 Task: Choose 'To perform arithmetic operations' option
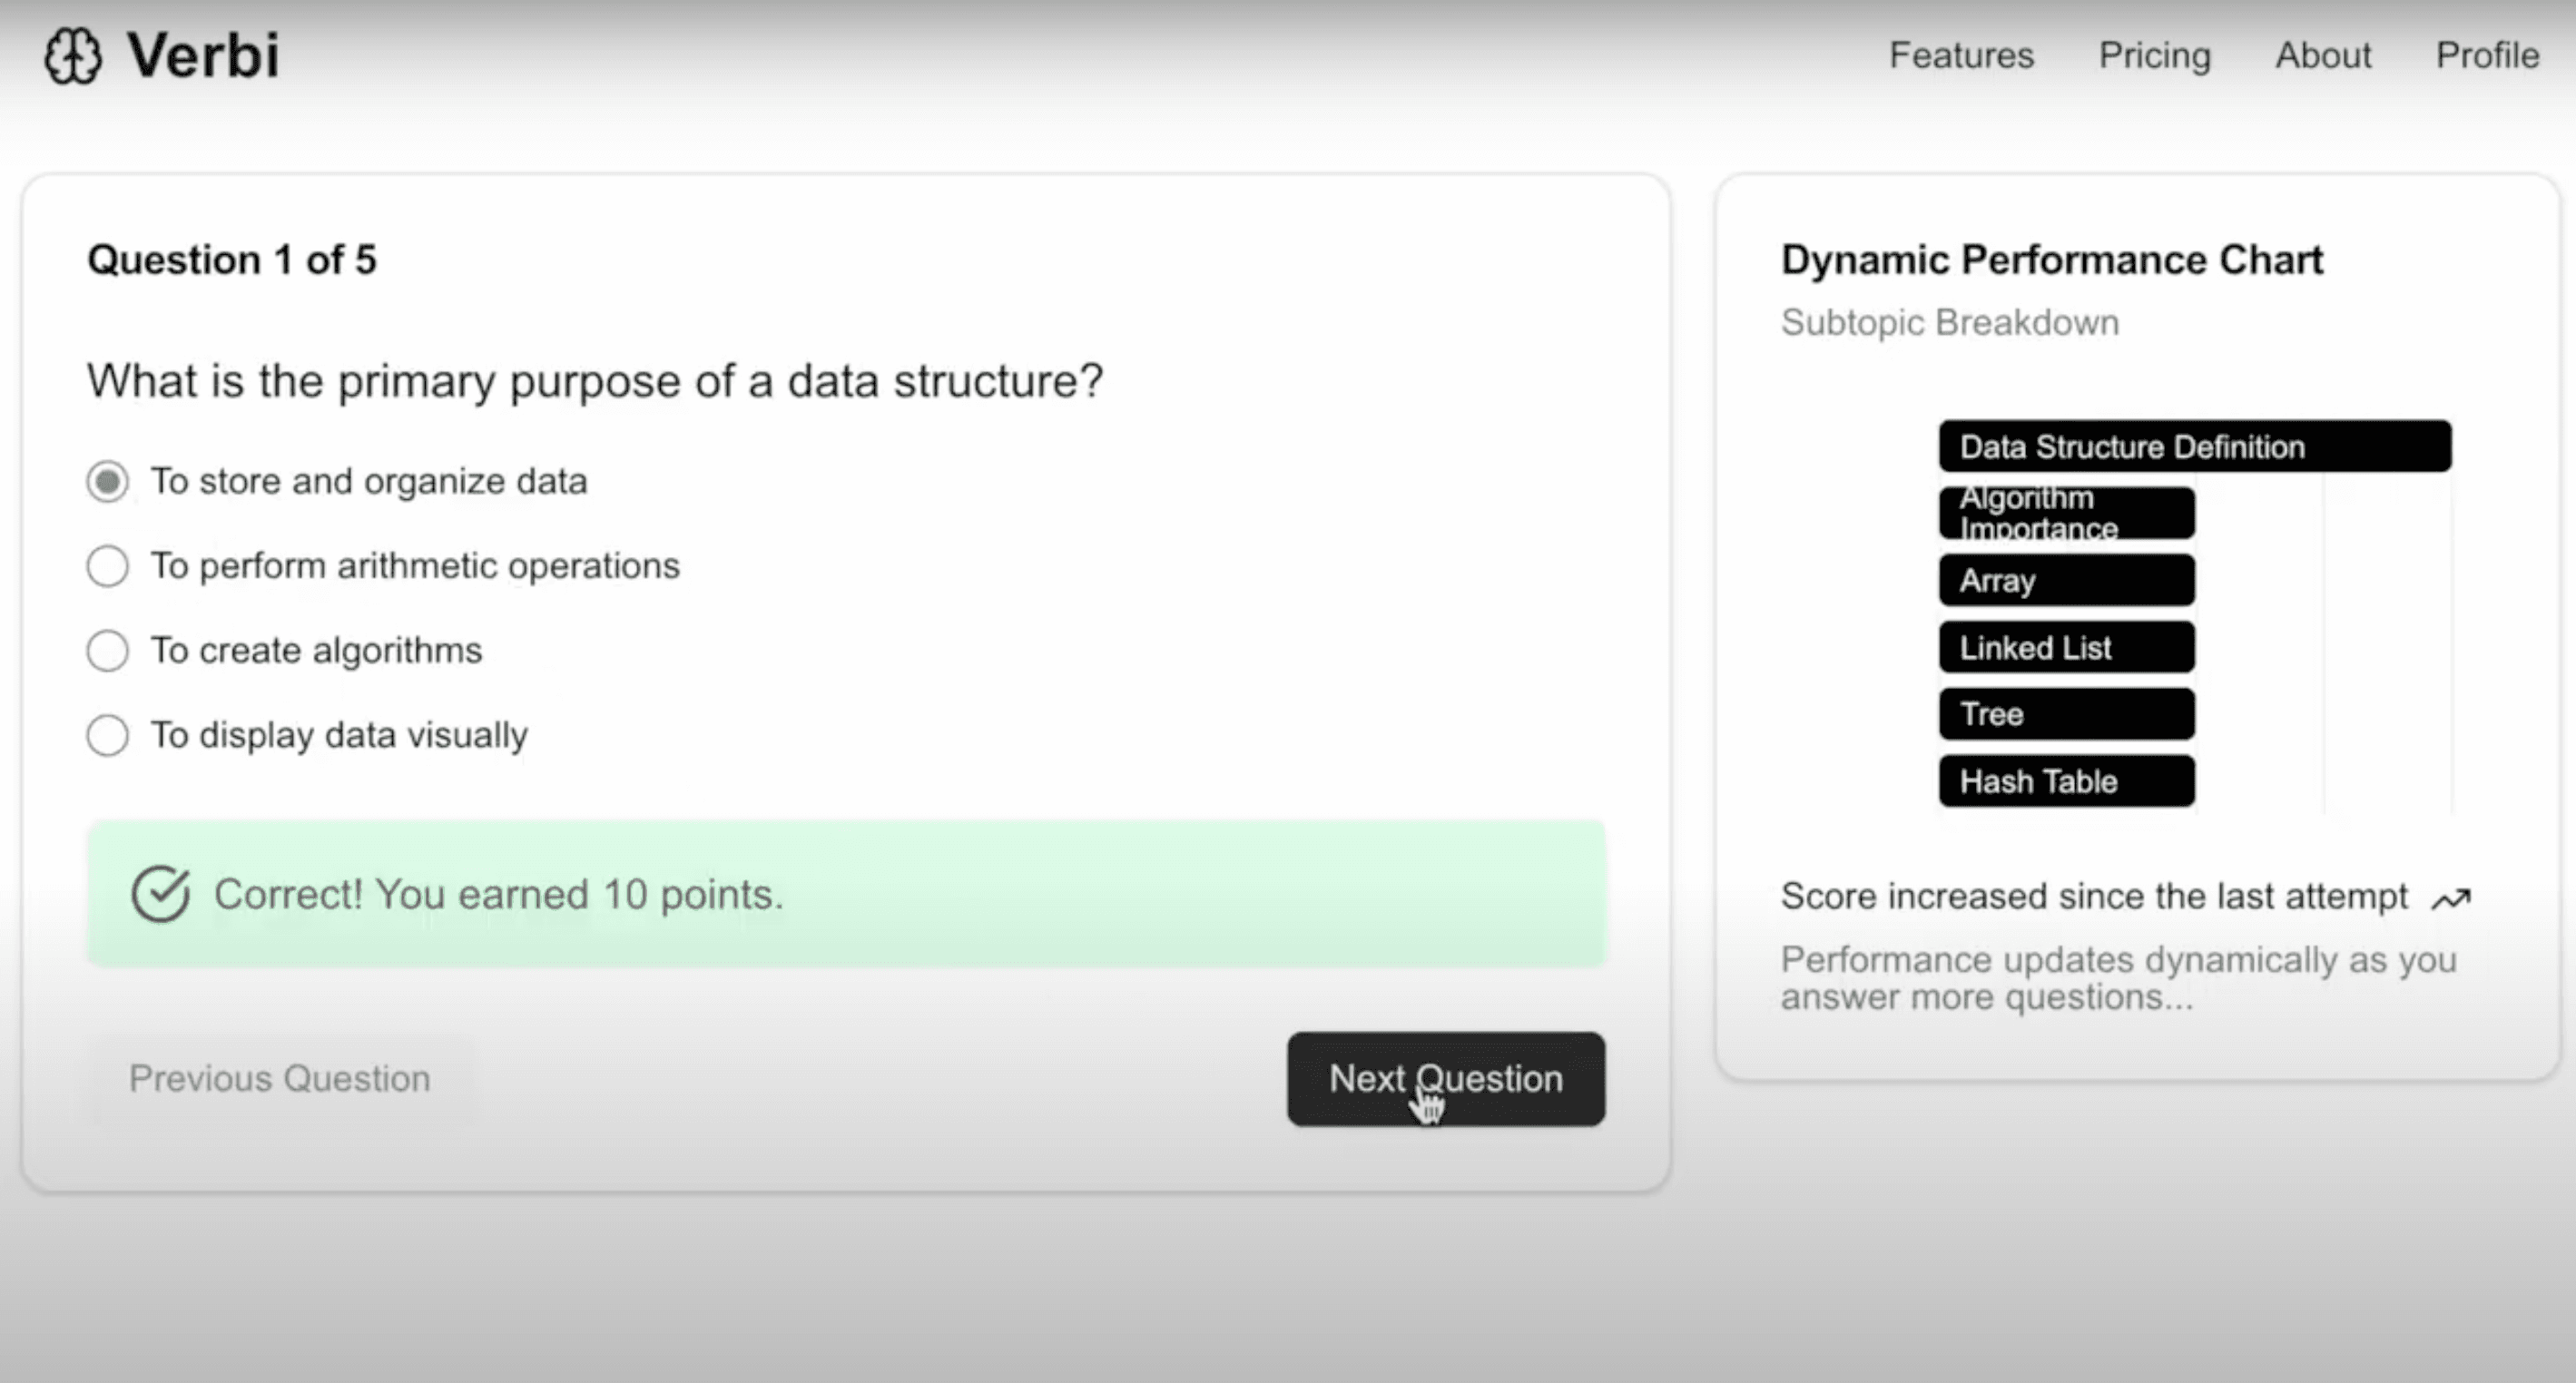[x=108, y=566]
